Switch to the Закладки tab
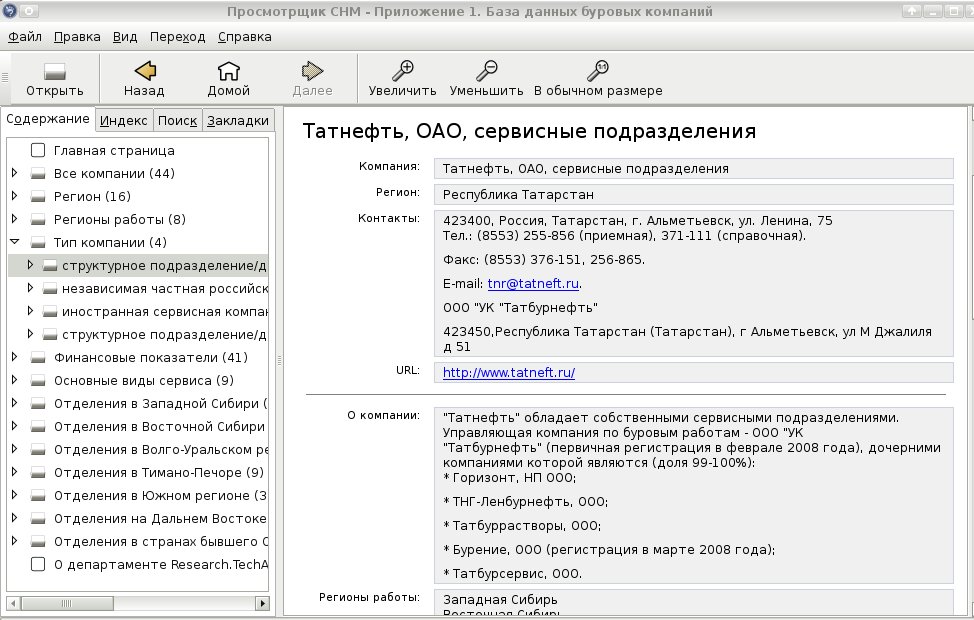The image size is (974, 620). tap(238, 121)
